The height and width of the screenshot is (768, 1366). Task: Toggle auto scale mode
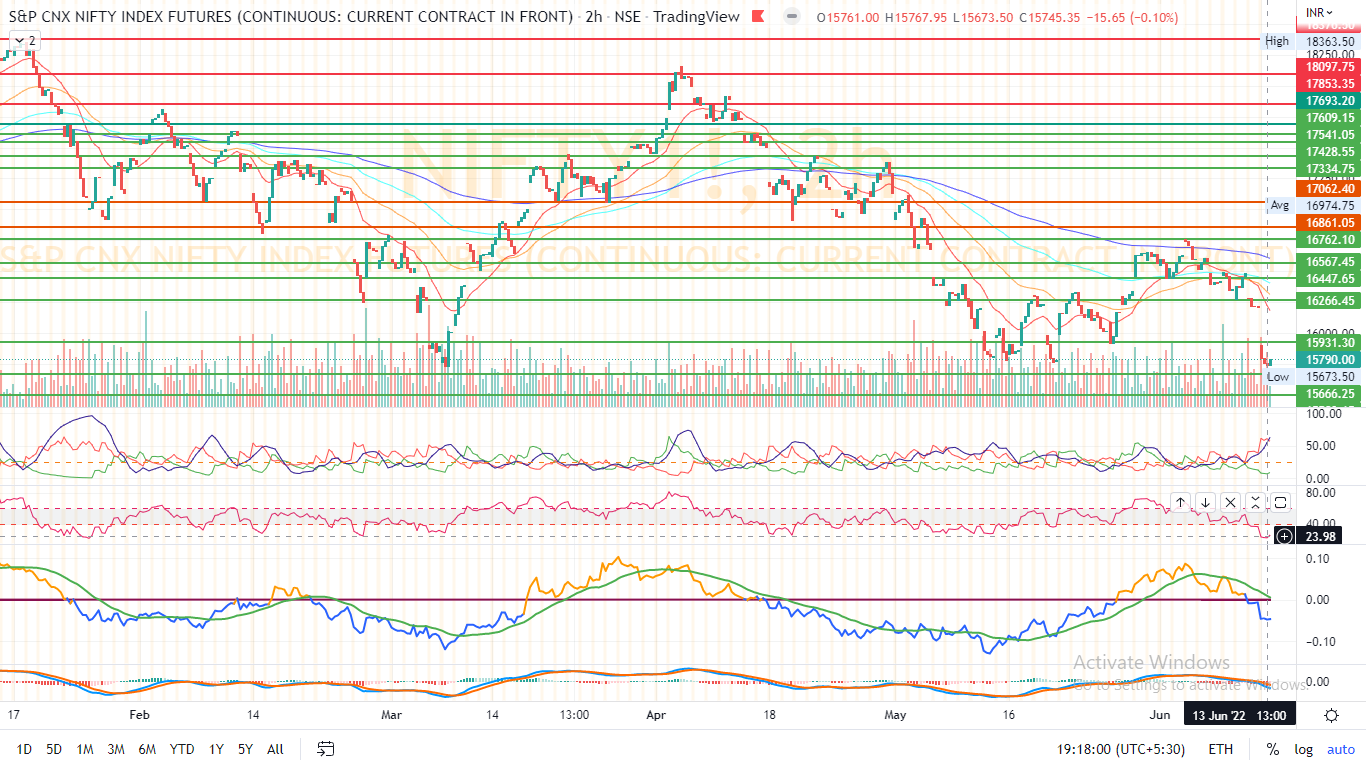click(x=1341, y=749)
